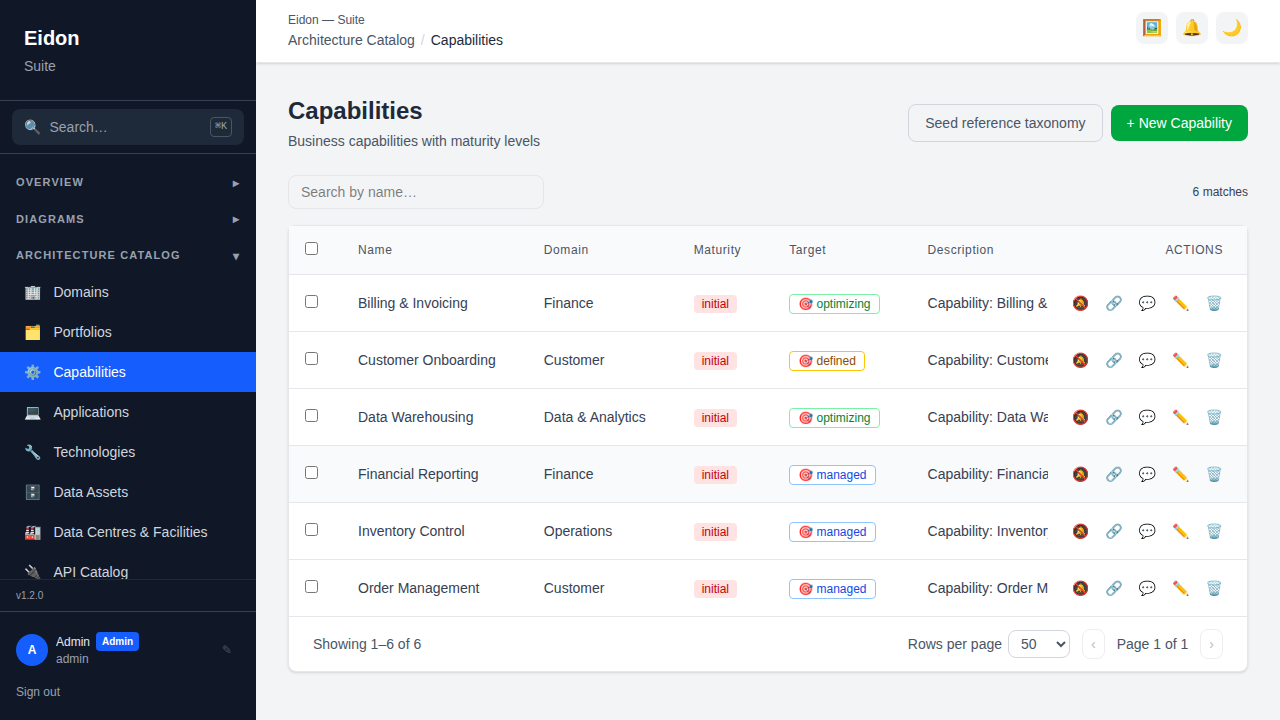
Task: Check the Financial Reporting row checkbox
Action: coord(311,472)
